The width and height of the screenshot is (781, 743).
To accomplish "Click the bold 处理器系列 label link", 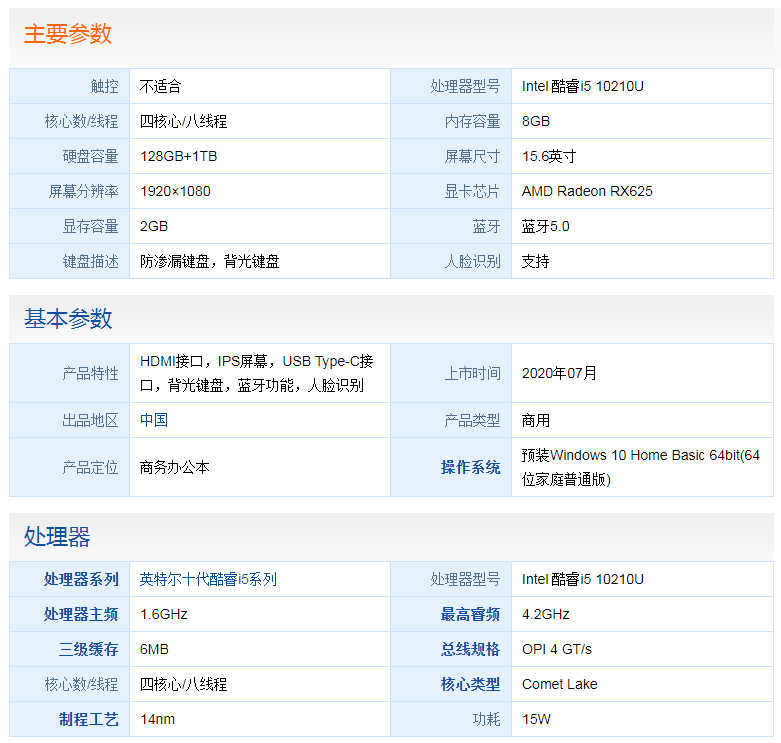I will tap(81, 579).
